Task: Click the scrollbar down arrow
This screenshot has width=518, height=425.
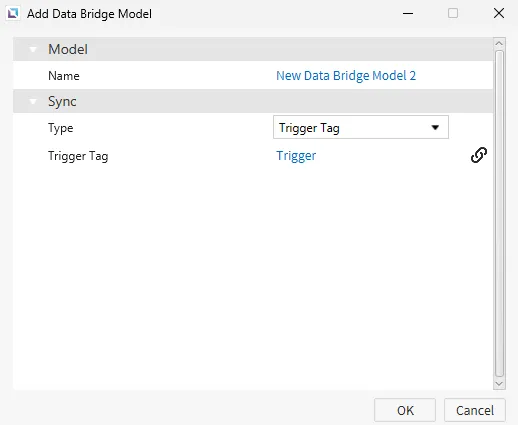Action: [499, 384]
